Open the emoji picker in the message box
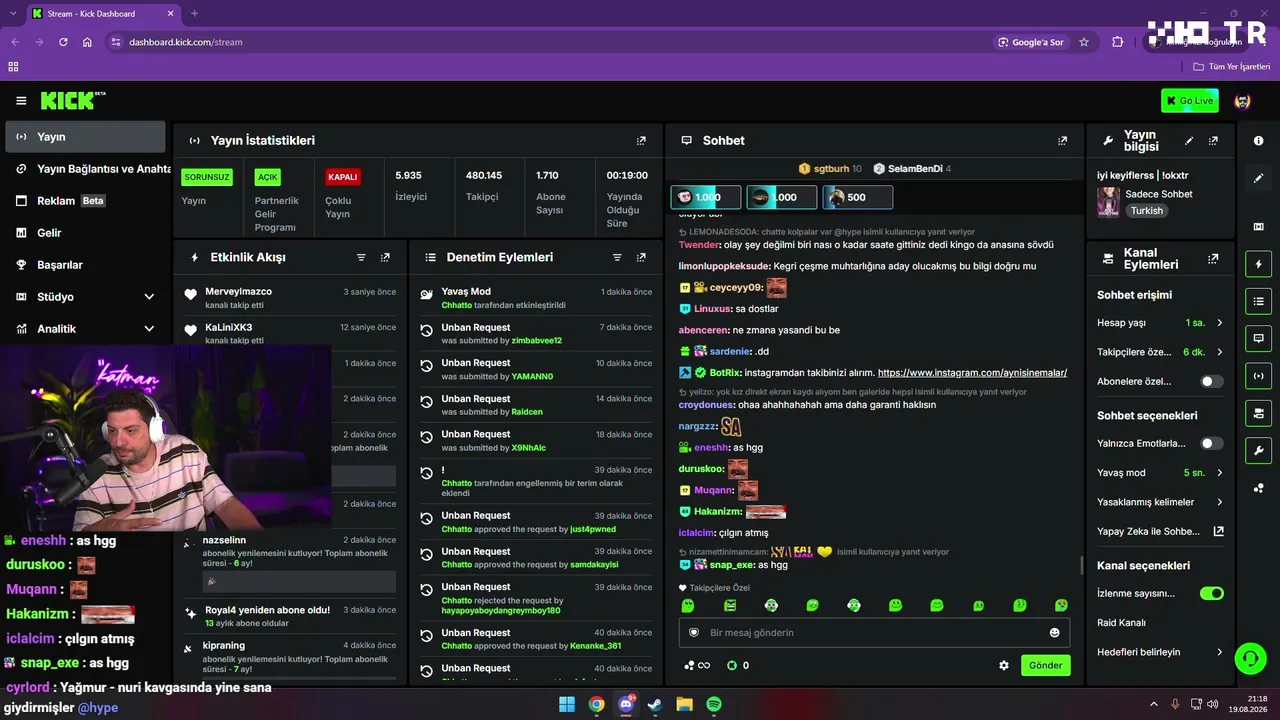The image size is (1280, 720). point(1054,633)
